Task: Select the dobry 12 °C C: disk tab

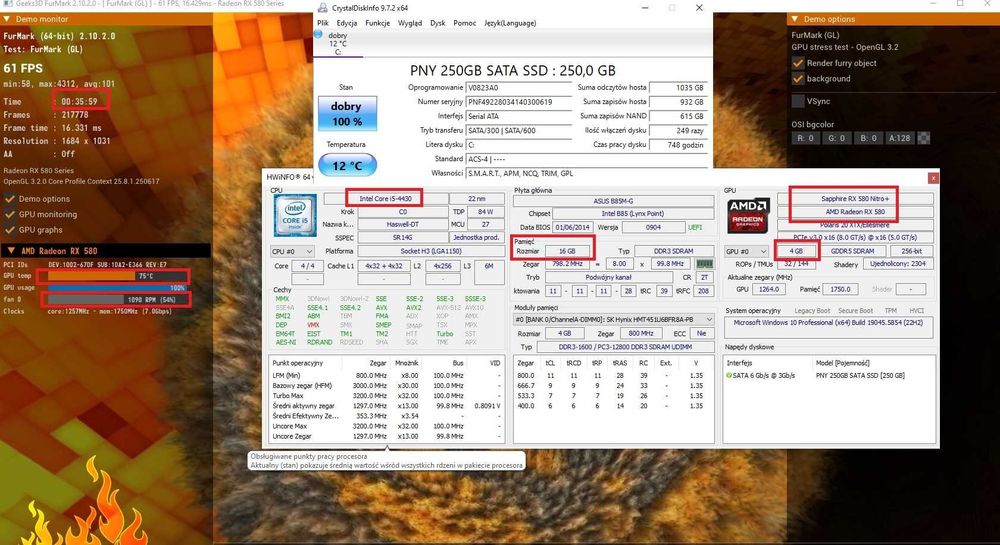Action: [x=338, y=44]
